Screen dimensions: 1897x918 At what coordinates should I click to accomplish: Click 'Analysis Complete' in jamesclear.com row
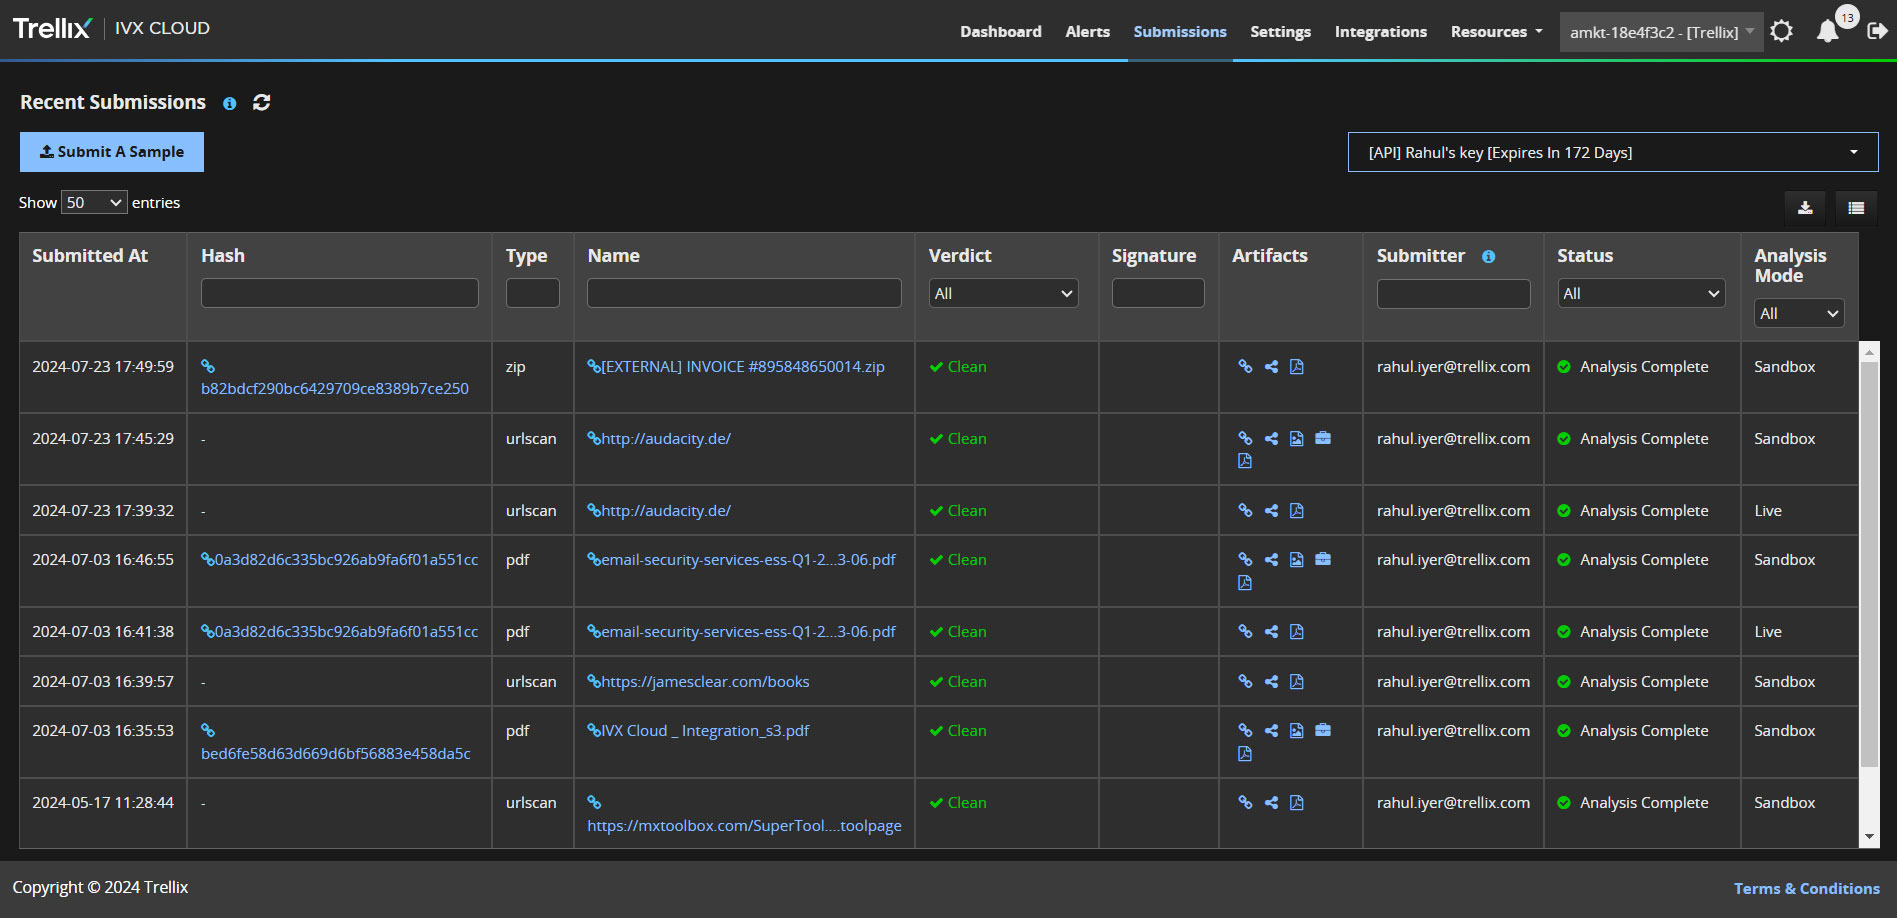pos(1644,682)
